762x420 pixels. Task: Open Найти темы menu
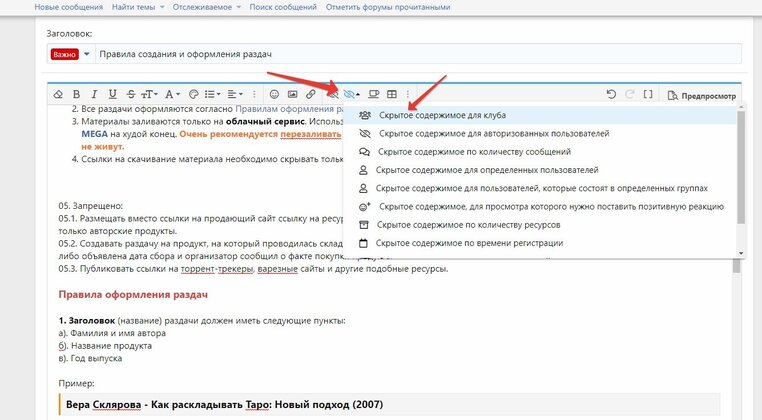(x=138, y=7)
